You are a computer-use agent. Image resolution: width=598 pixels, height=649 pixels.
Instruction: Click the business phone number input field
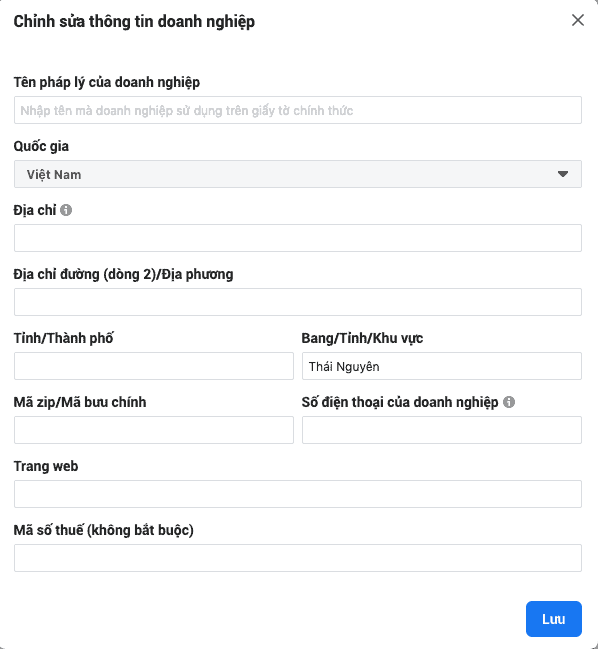(442, 430)
